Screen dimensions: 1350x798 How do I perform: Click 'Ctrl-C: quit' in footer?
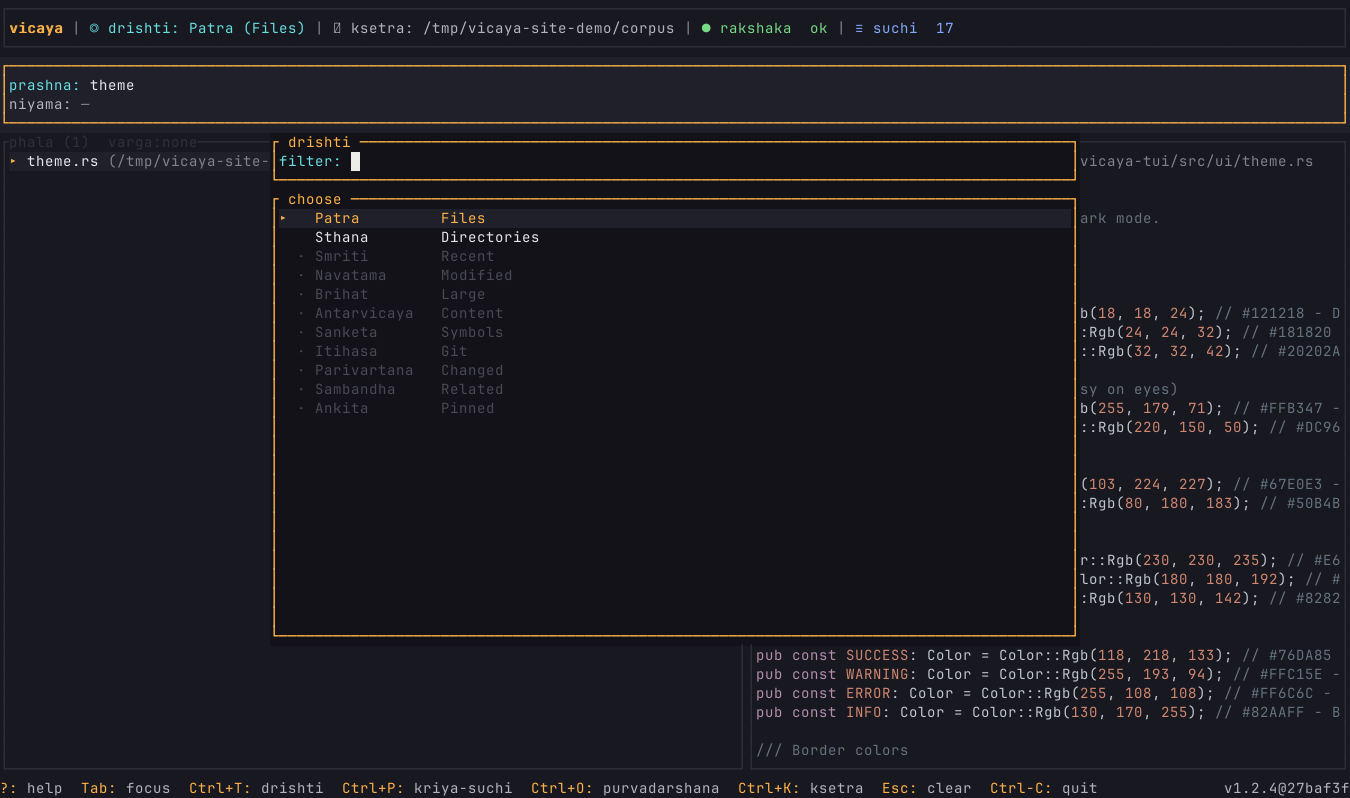(x=1044, y=788)
